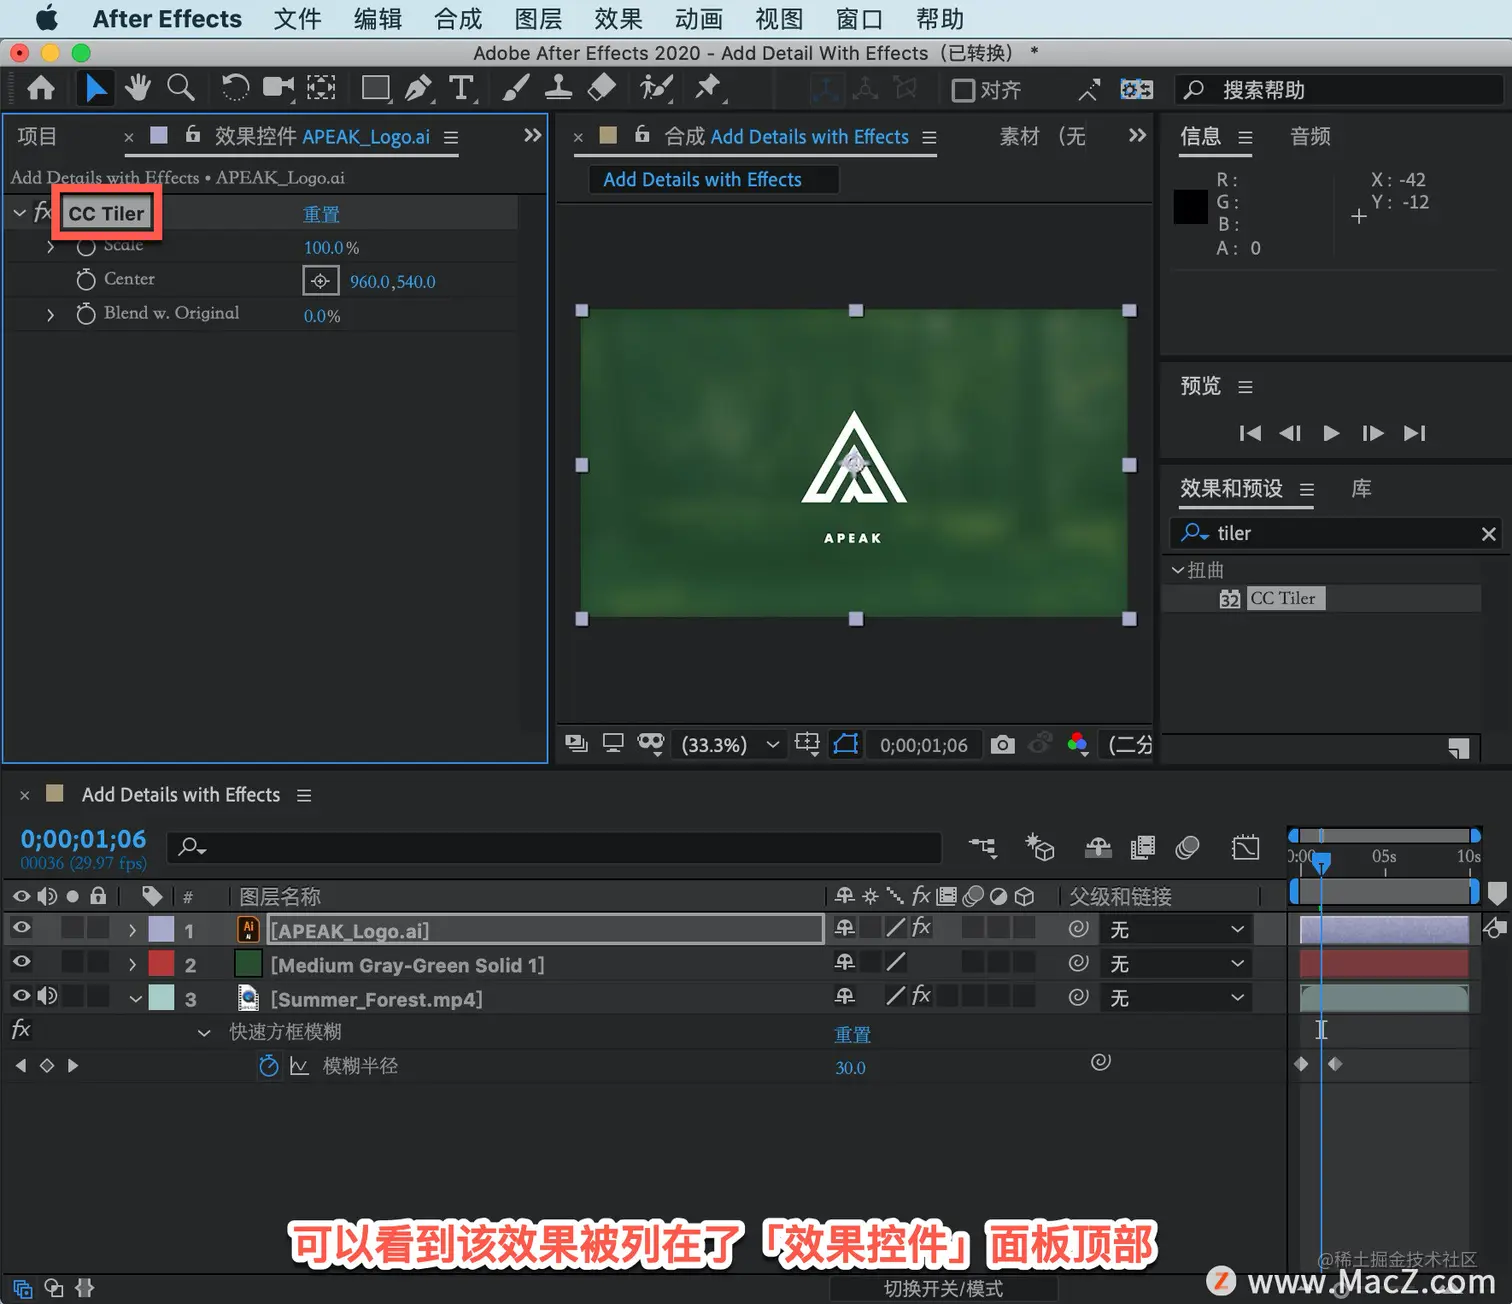Click the Draft 3D icon in timeline

tap(1040, 848)
